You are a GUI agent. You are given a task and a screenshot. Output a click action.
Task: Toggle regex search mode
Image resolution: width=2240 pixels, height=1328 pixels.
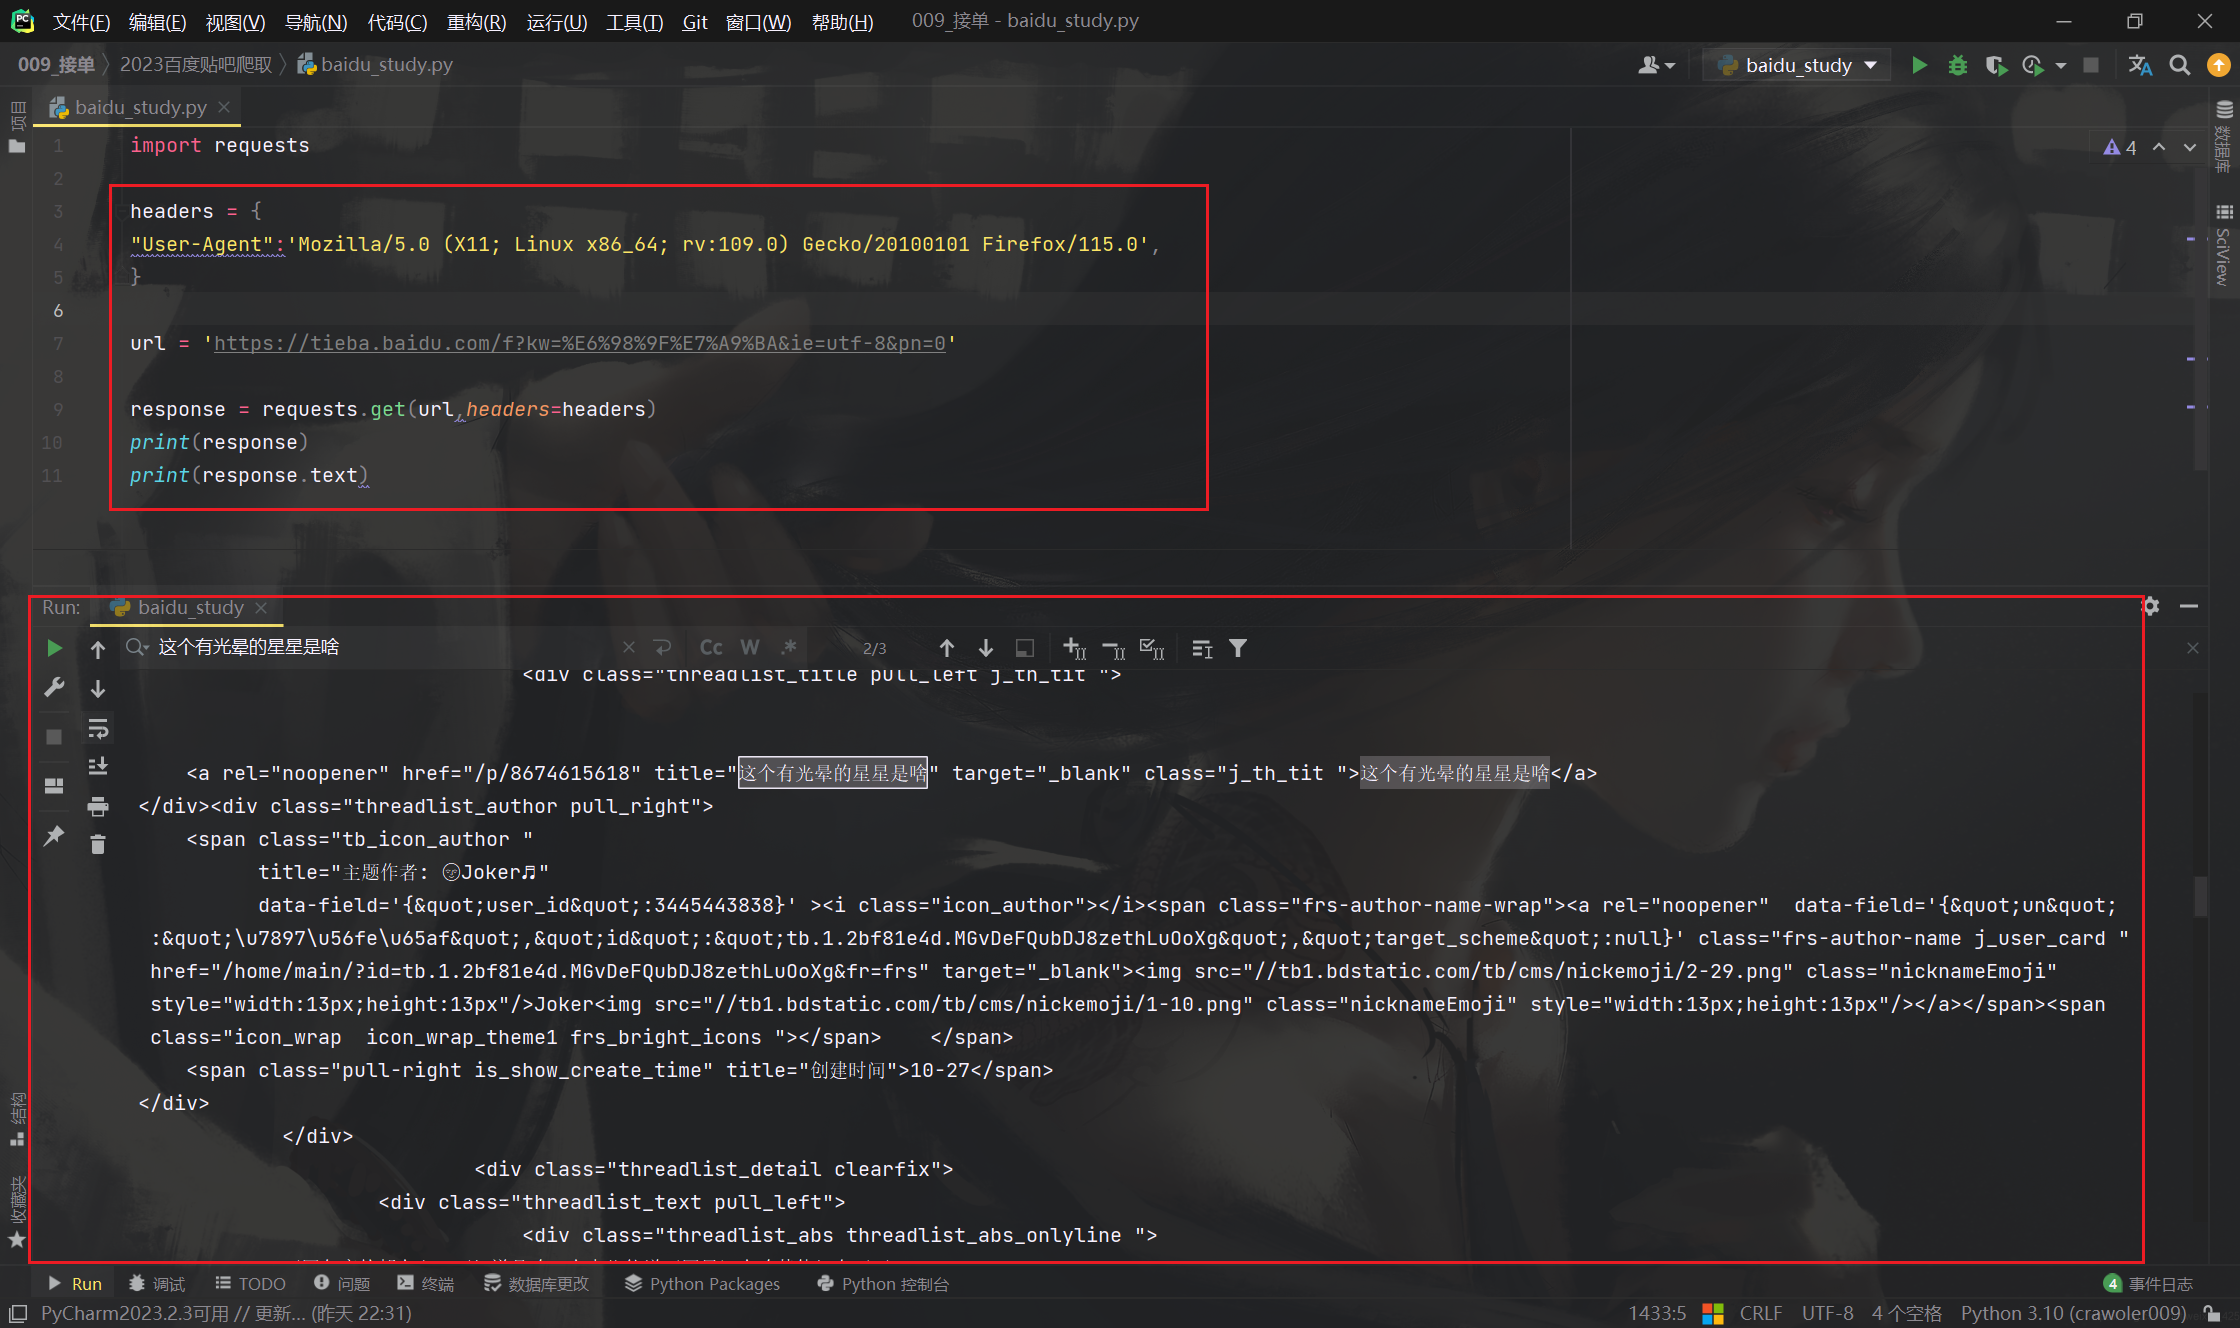tap(787, 647)
